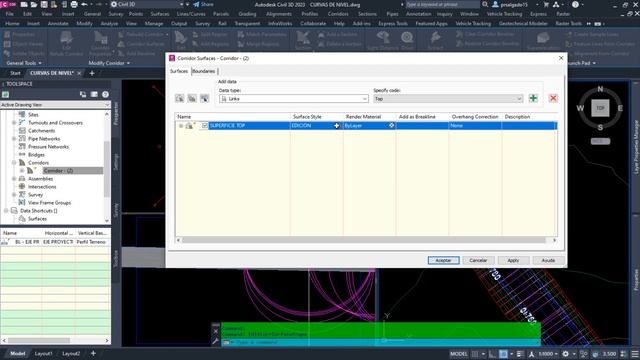Screen dimensions: 640x360
Task: Click the Toolspace green Prospector icon
Action: (x=5, y=94)
